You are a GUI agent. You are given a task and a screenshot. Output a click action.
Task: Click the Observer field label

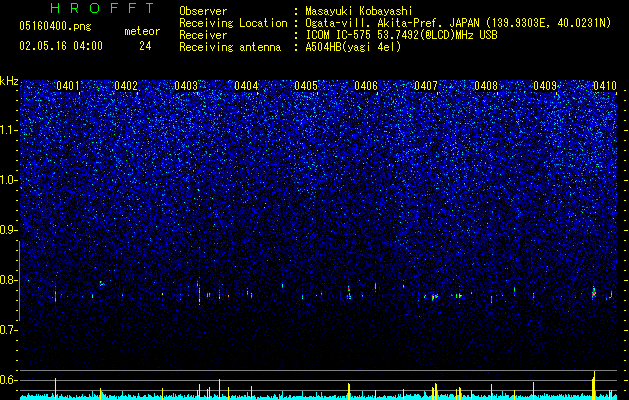203,11
